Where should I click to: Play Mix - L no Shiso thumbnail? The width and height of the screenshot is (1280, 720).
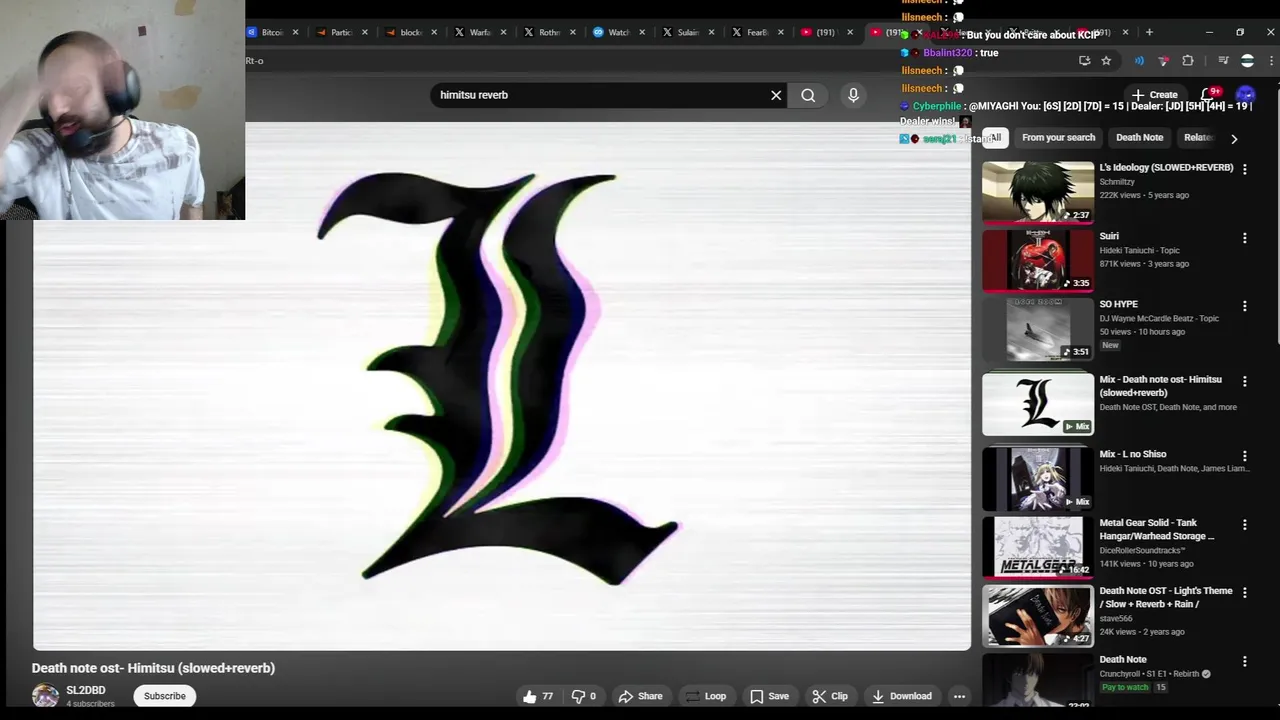(x=1038, y=479)
